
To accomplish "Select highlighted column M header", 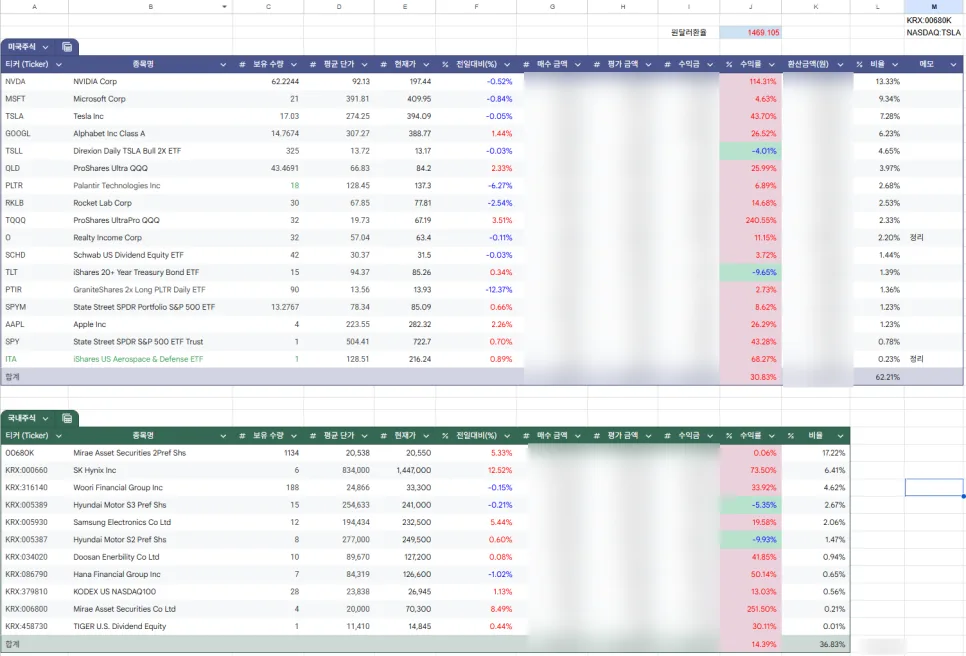I will (x=934, y=7).
